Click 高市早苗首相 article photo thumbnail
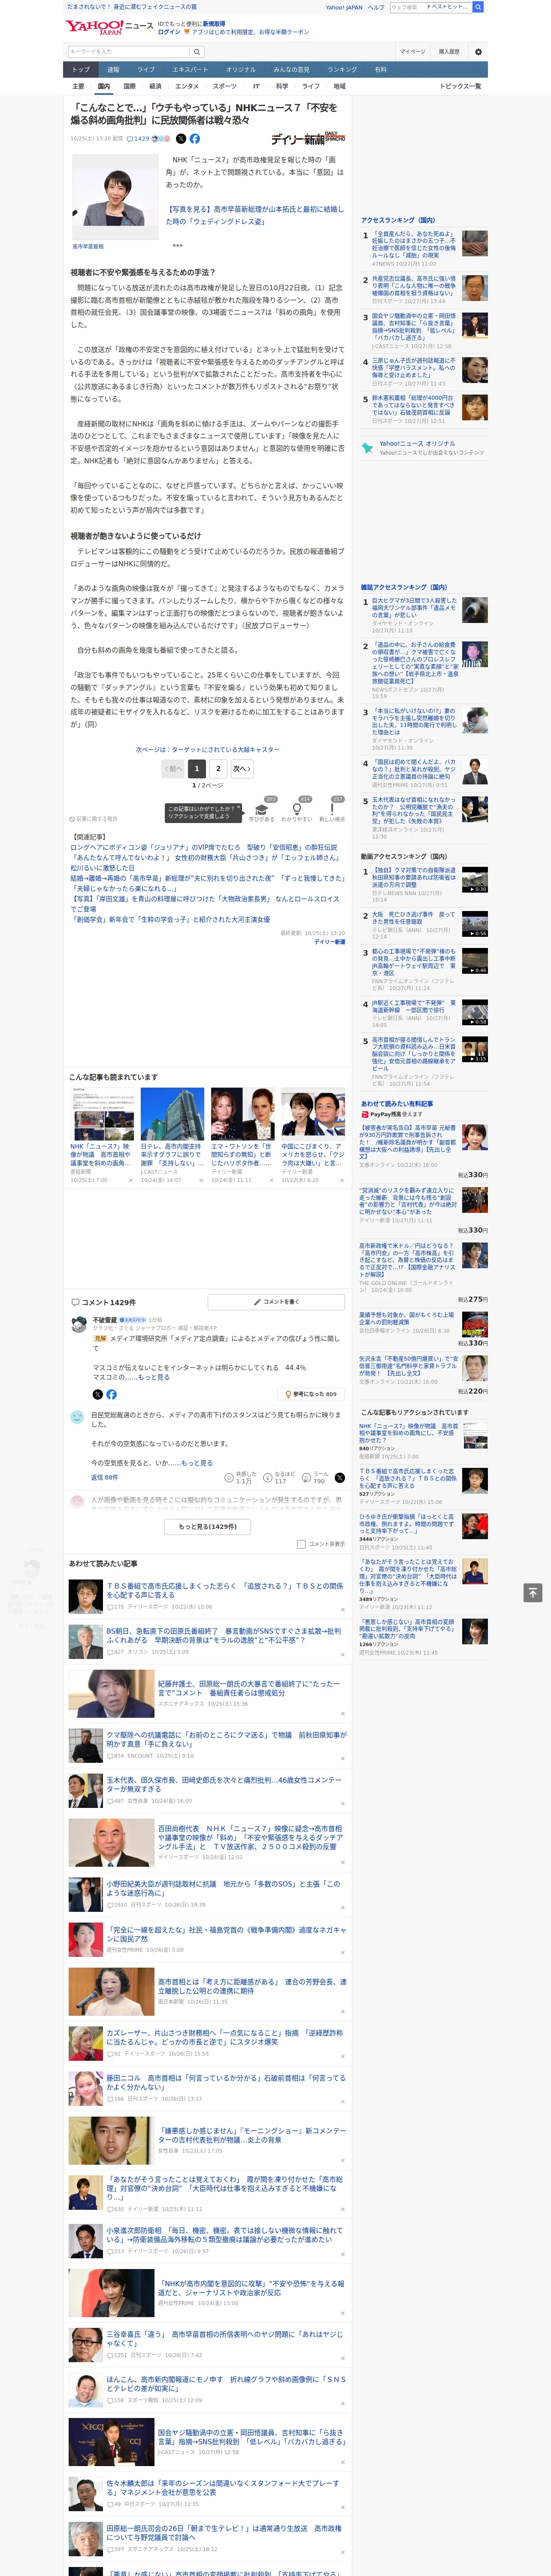The image size is (551, 2576). [x=115, y=197]
